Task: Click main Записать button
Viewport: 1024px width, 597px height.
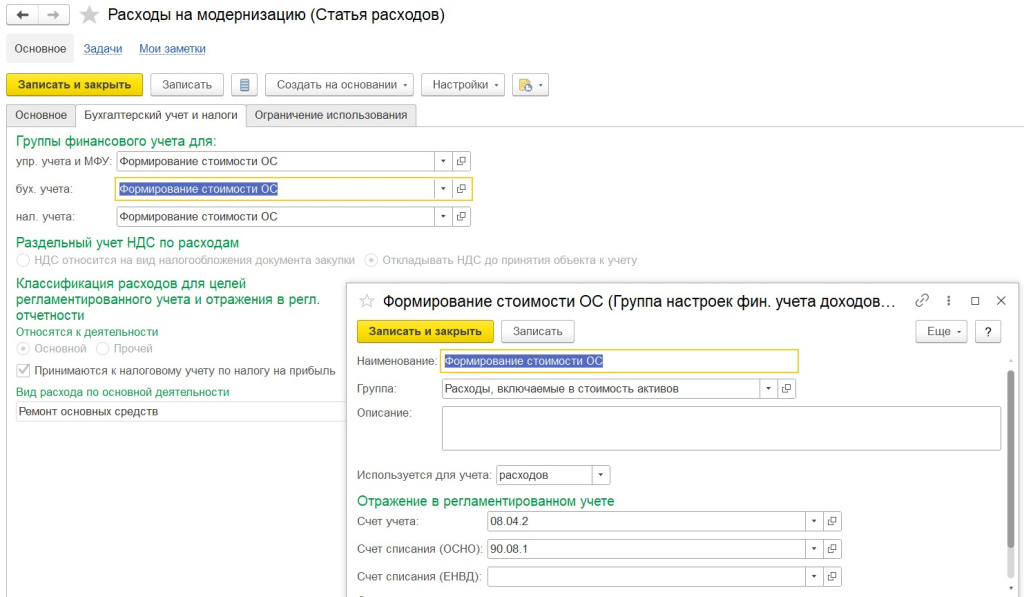Action: click(x=187, y=85)
